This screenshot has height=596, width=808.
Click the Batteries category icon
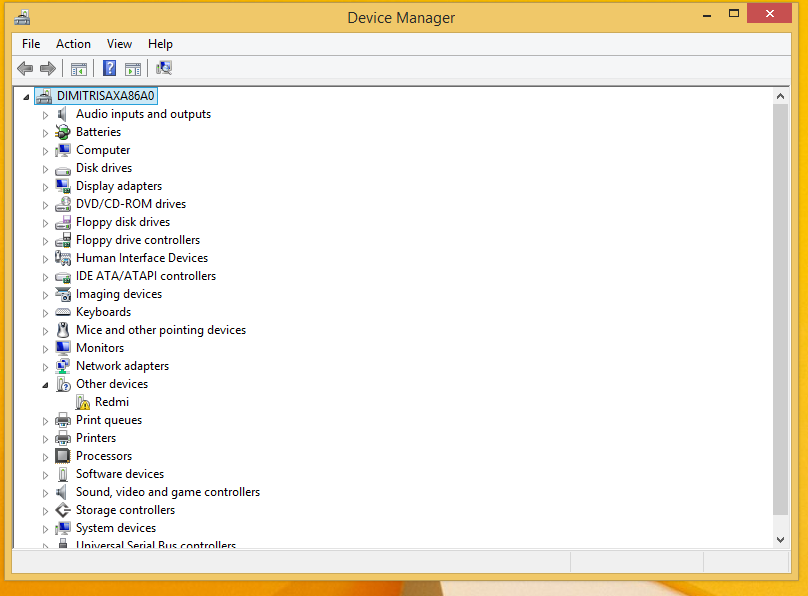pos(63,132)
